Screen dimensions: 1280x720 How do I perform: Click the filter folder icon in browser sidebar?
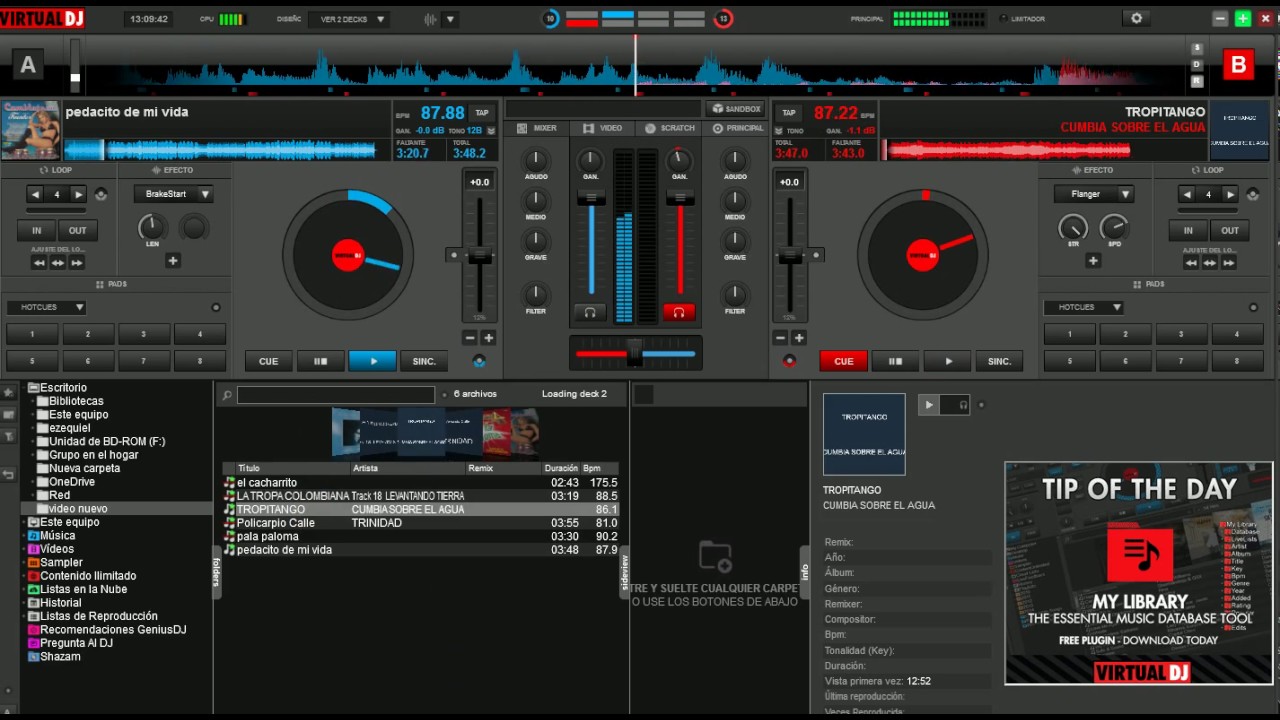click(9, 436)
